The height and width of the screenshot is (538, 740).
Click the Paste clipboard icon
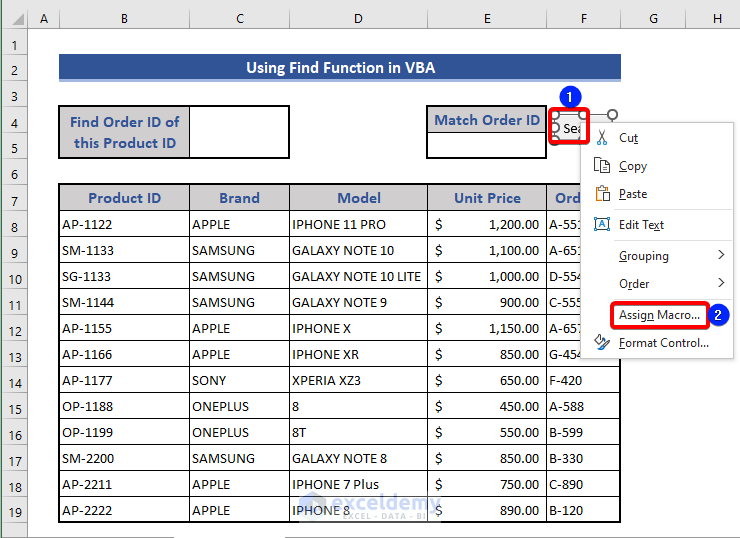[602, 194]
